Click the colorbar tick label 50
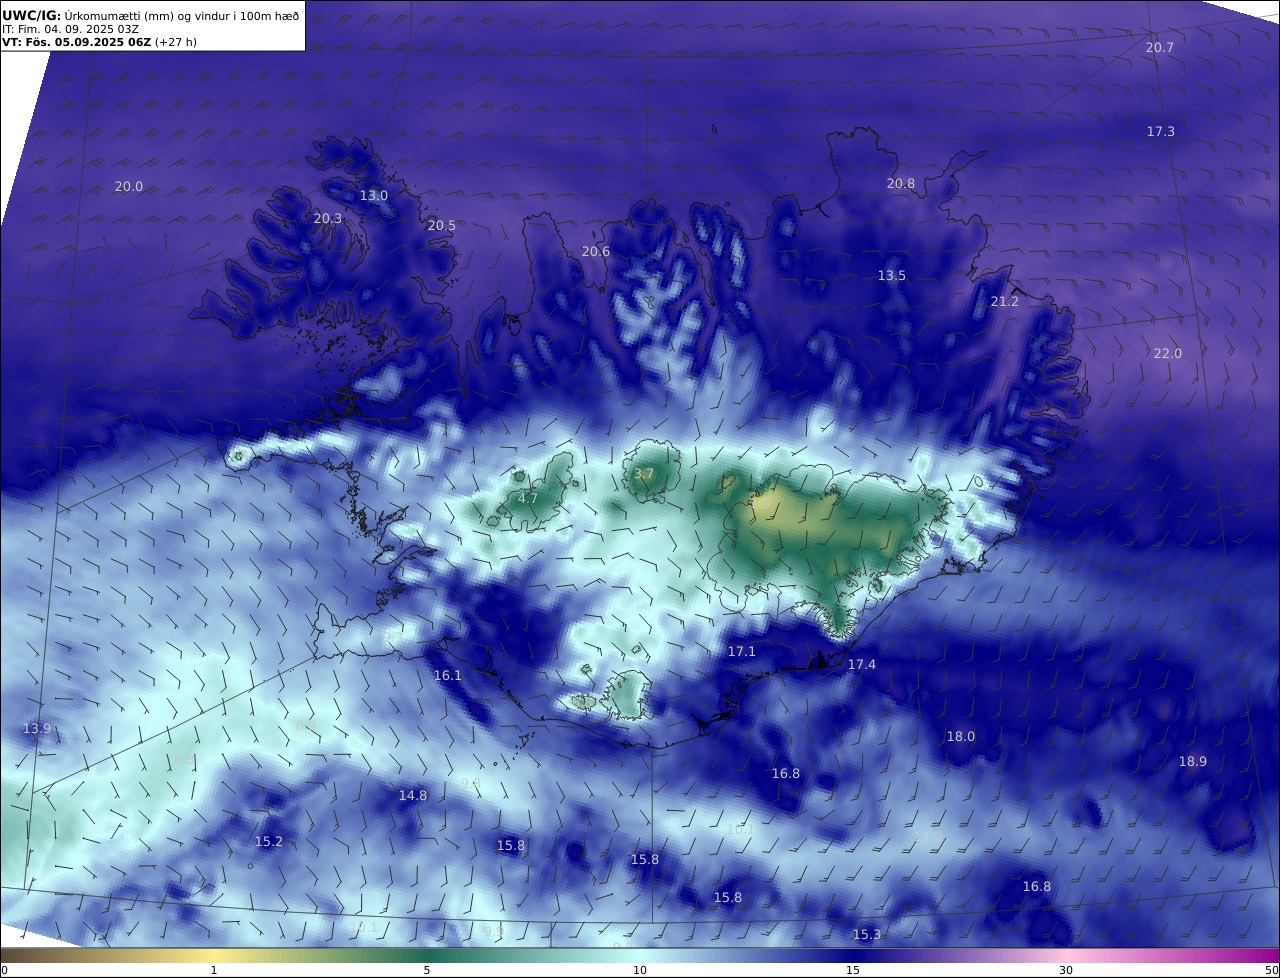Screen dimensions: 1280x978 (x=1272, y=970)
